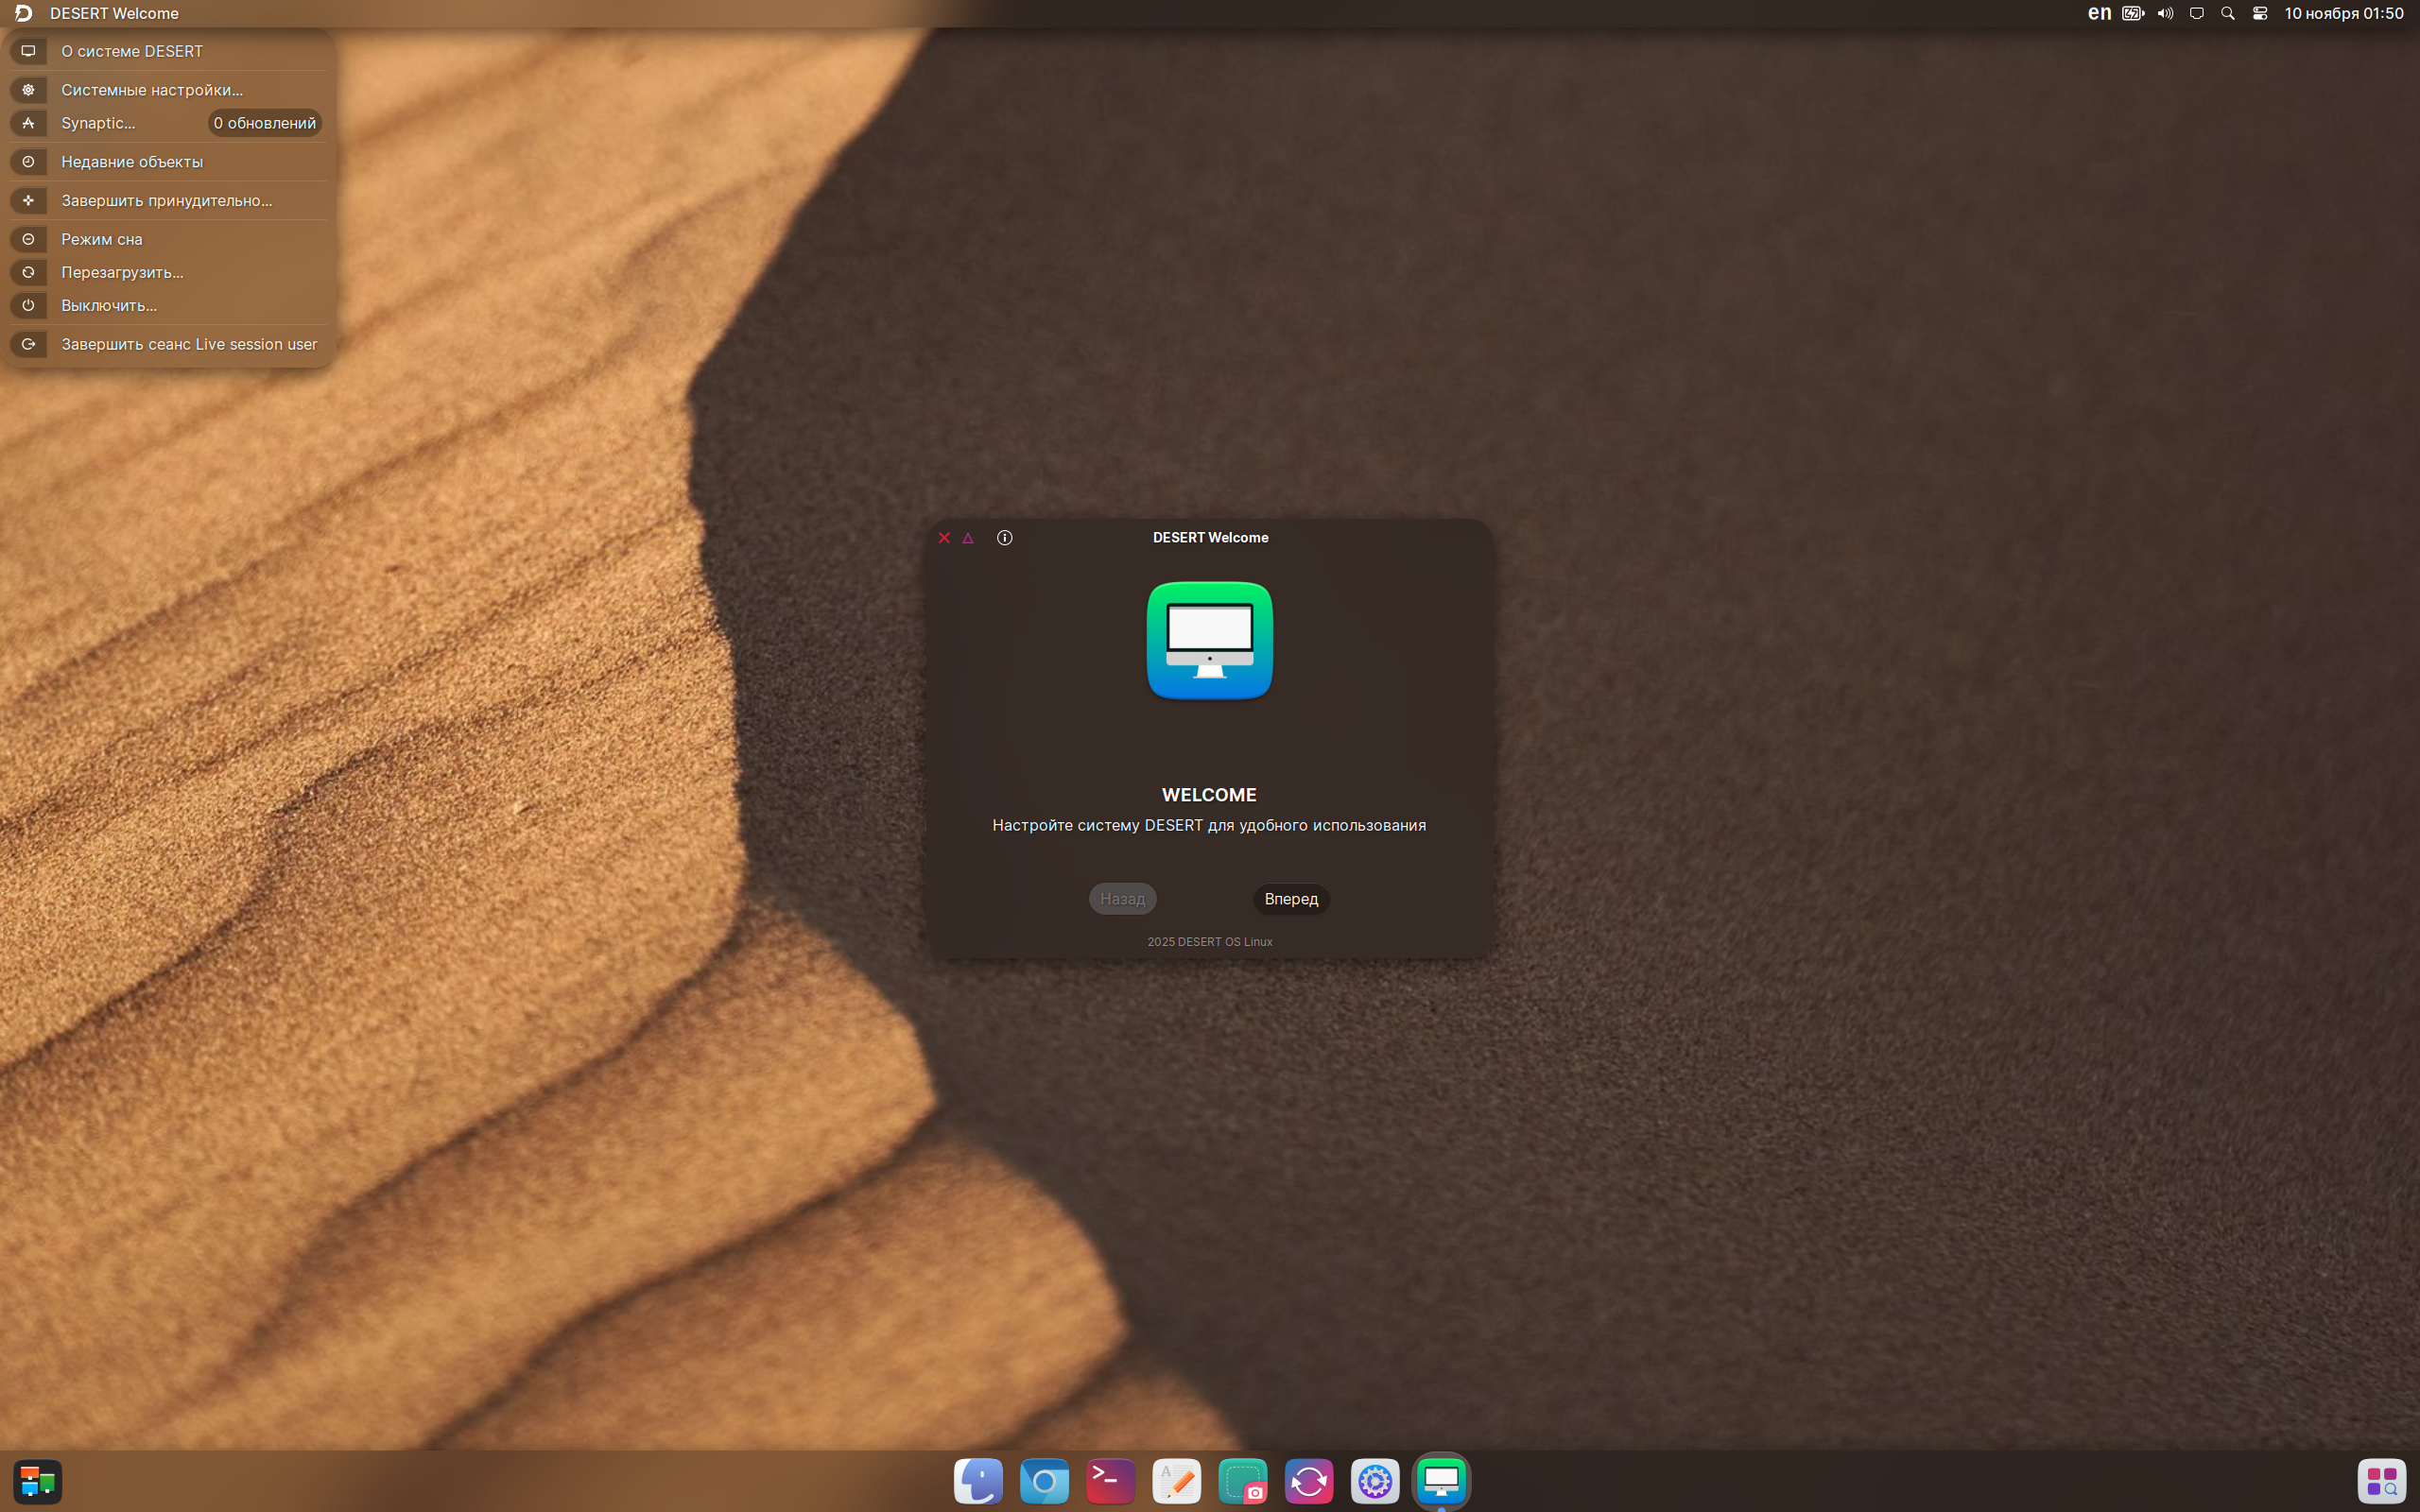Image resolution: width=2420 pixels, height=1512 pixels.
Task: Open the DESERT logo system menu
Action: point(23,13)
